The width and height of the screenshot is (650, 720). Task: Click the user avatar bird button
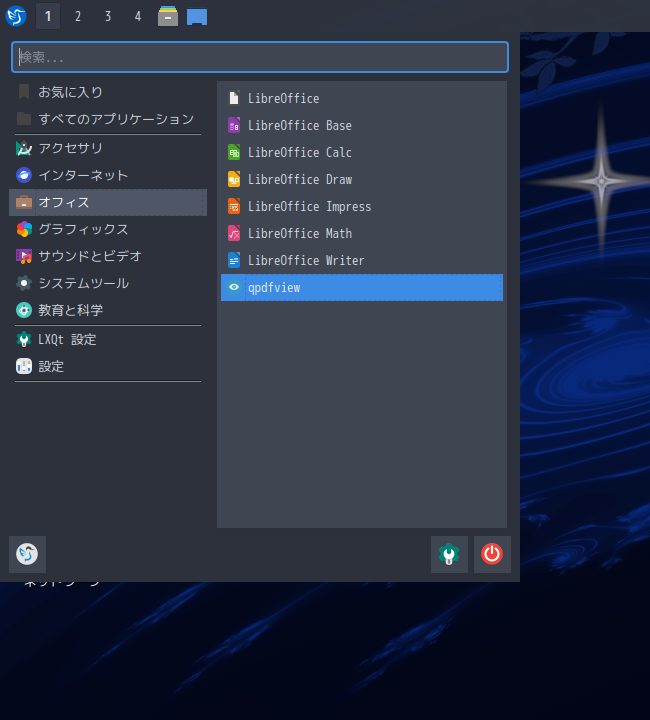28,554
